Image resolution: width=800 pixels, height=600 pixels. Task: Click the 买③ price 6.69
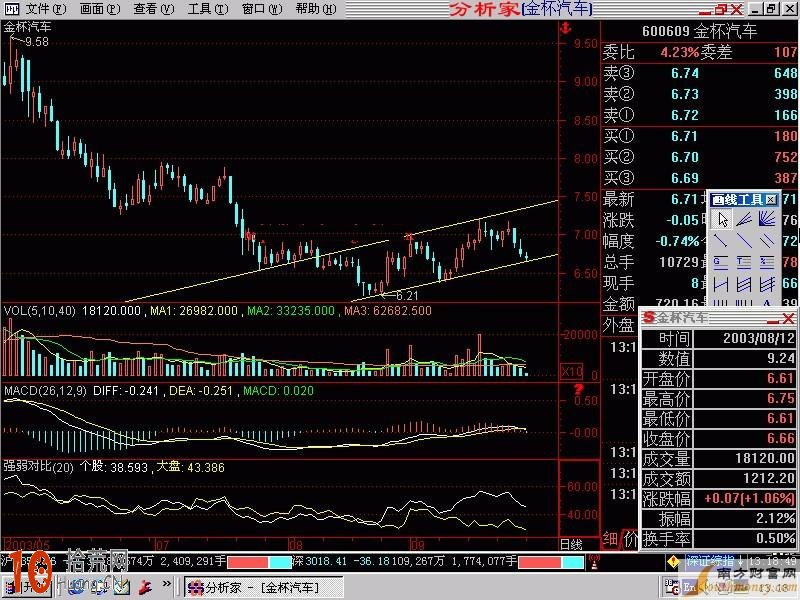click(x=685, y=178)
